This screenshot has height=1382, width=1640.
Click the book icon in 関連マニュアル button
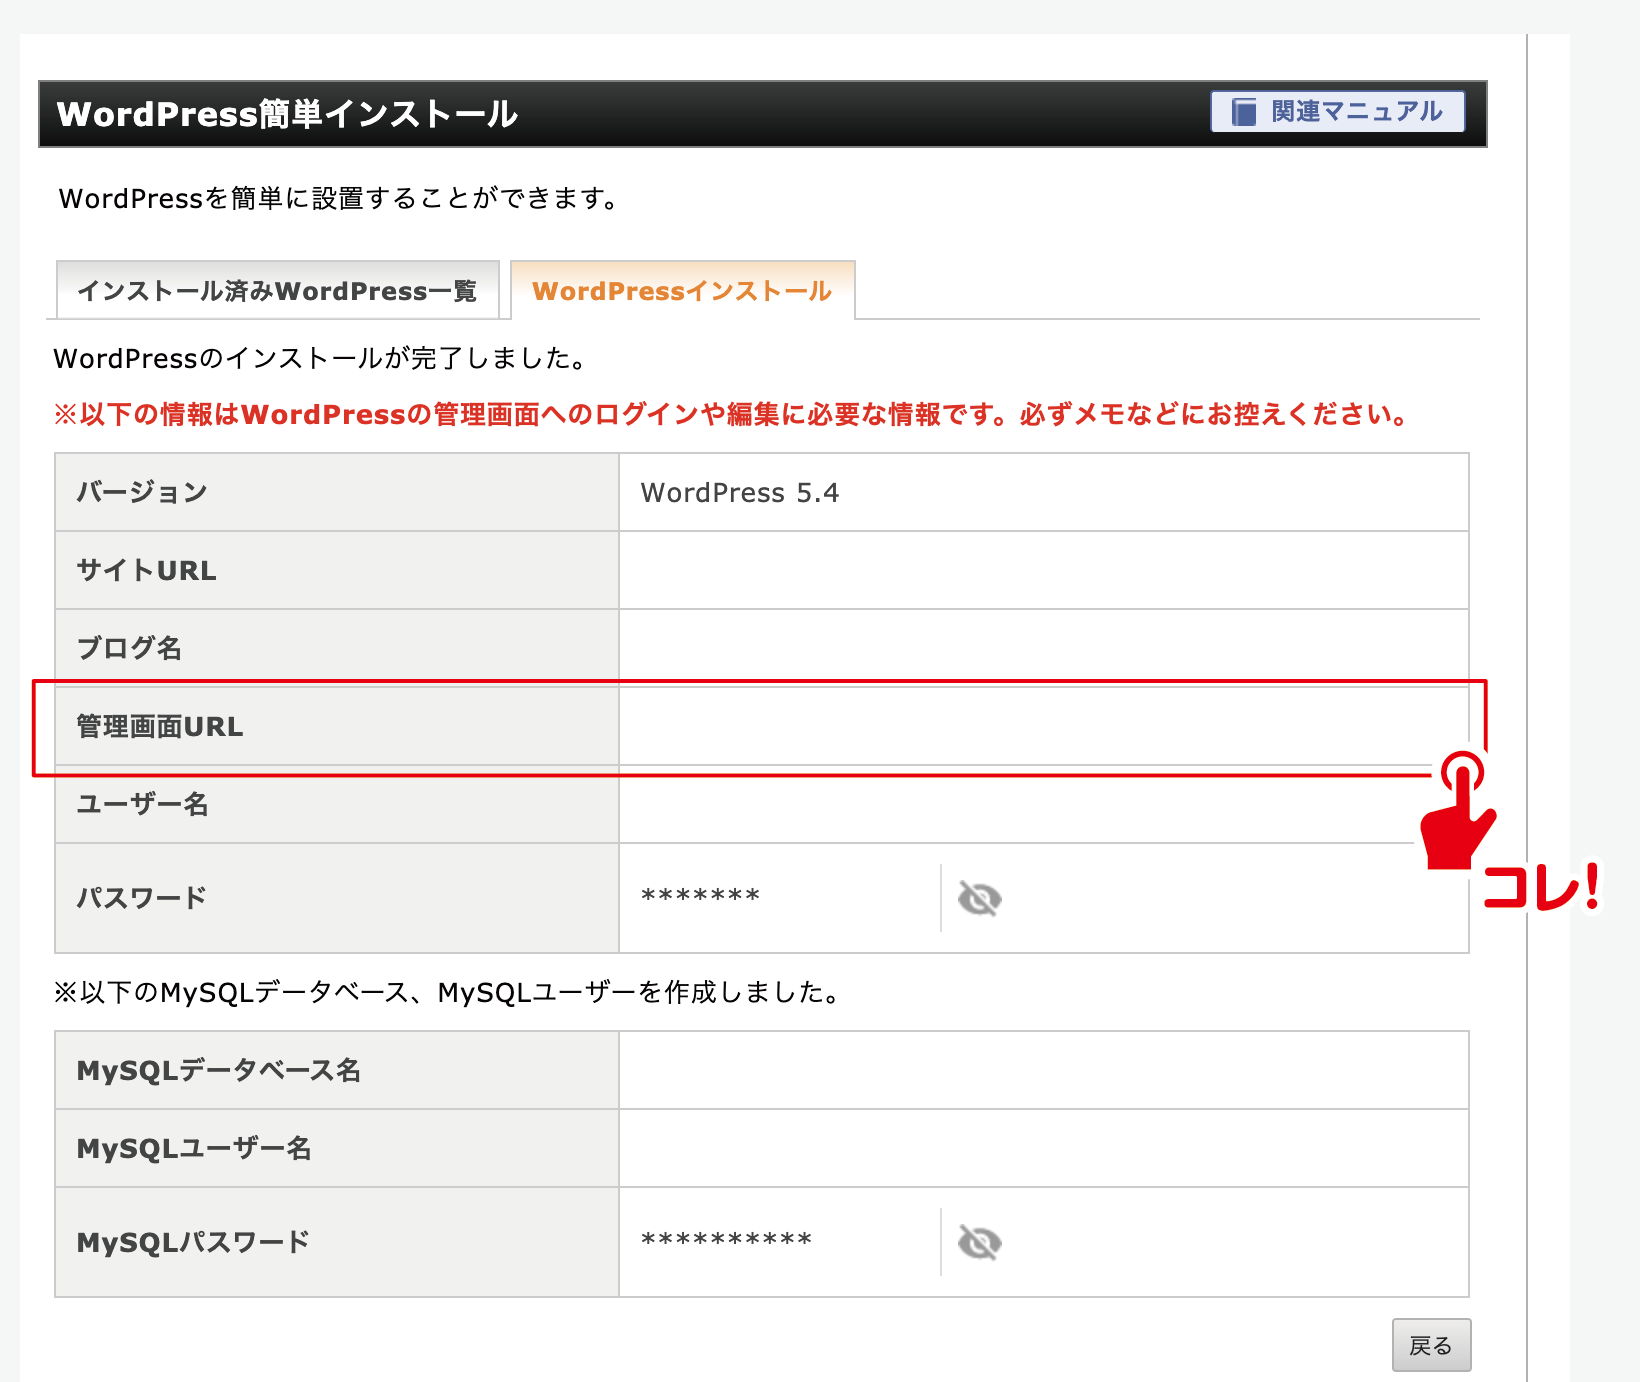click(1243, 112)
